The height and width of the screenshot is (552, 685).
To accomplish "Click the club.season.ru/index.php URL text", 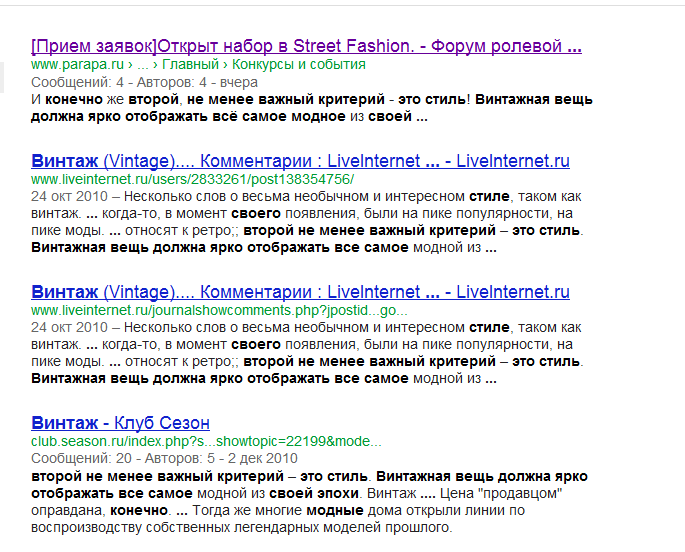I will click(206, 441).
